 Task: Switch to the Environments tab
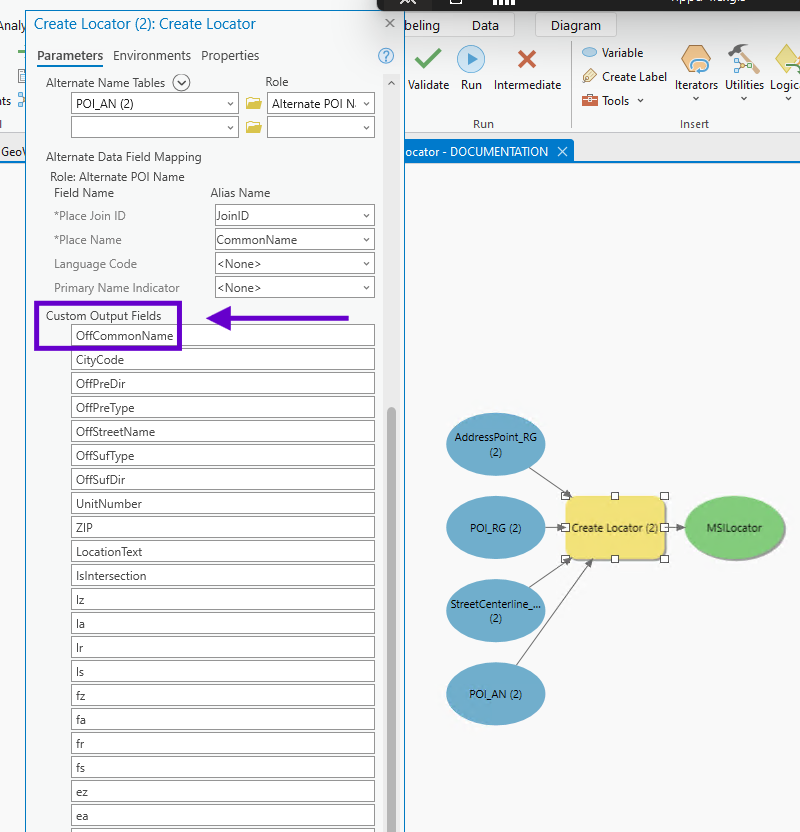pos(152,56)
